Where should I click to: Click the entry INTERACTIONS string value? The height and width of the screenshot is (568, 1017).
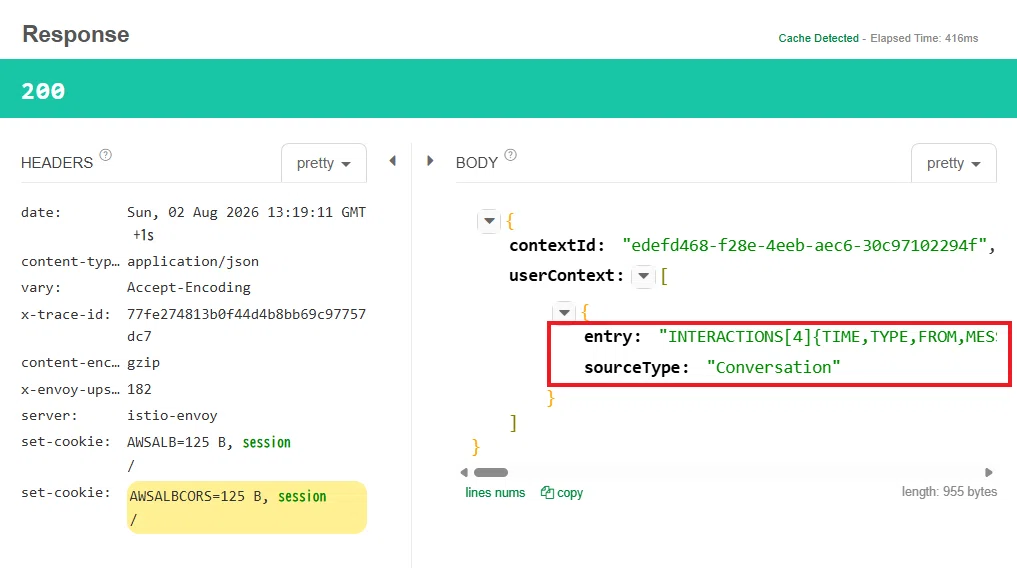[x=828, y=337]
